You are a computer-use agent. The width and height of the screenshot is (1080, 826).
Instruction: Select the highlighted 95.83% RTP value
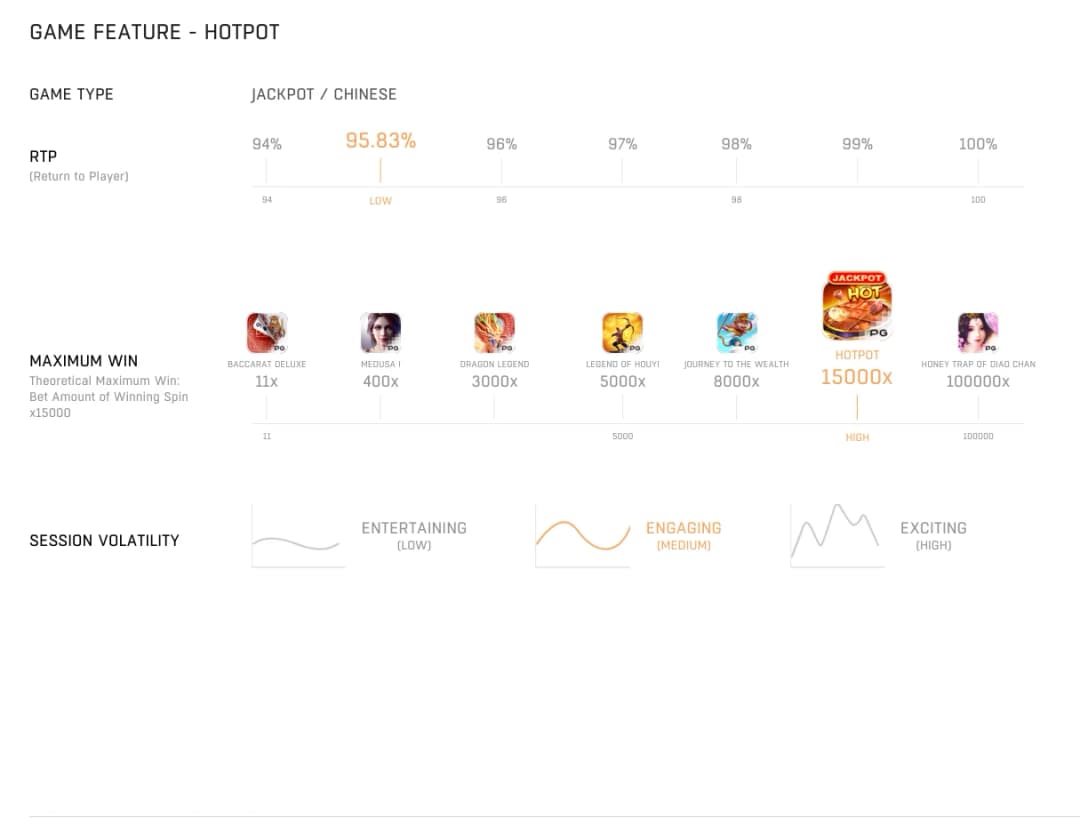(x=380, y=141)
